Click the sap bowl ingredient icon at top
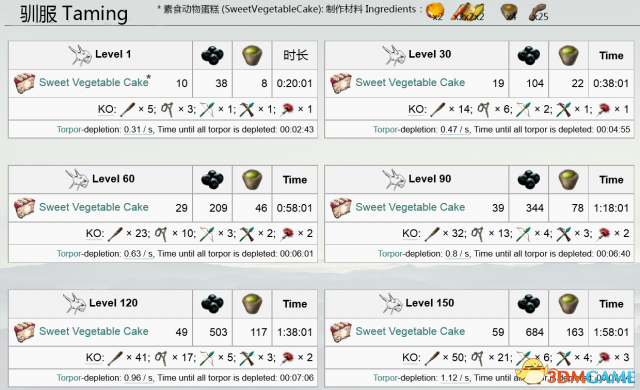This screenshot has width=640, height=390. point(509,12)
